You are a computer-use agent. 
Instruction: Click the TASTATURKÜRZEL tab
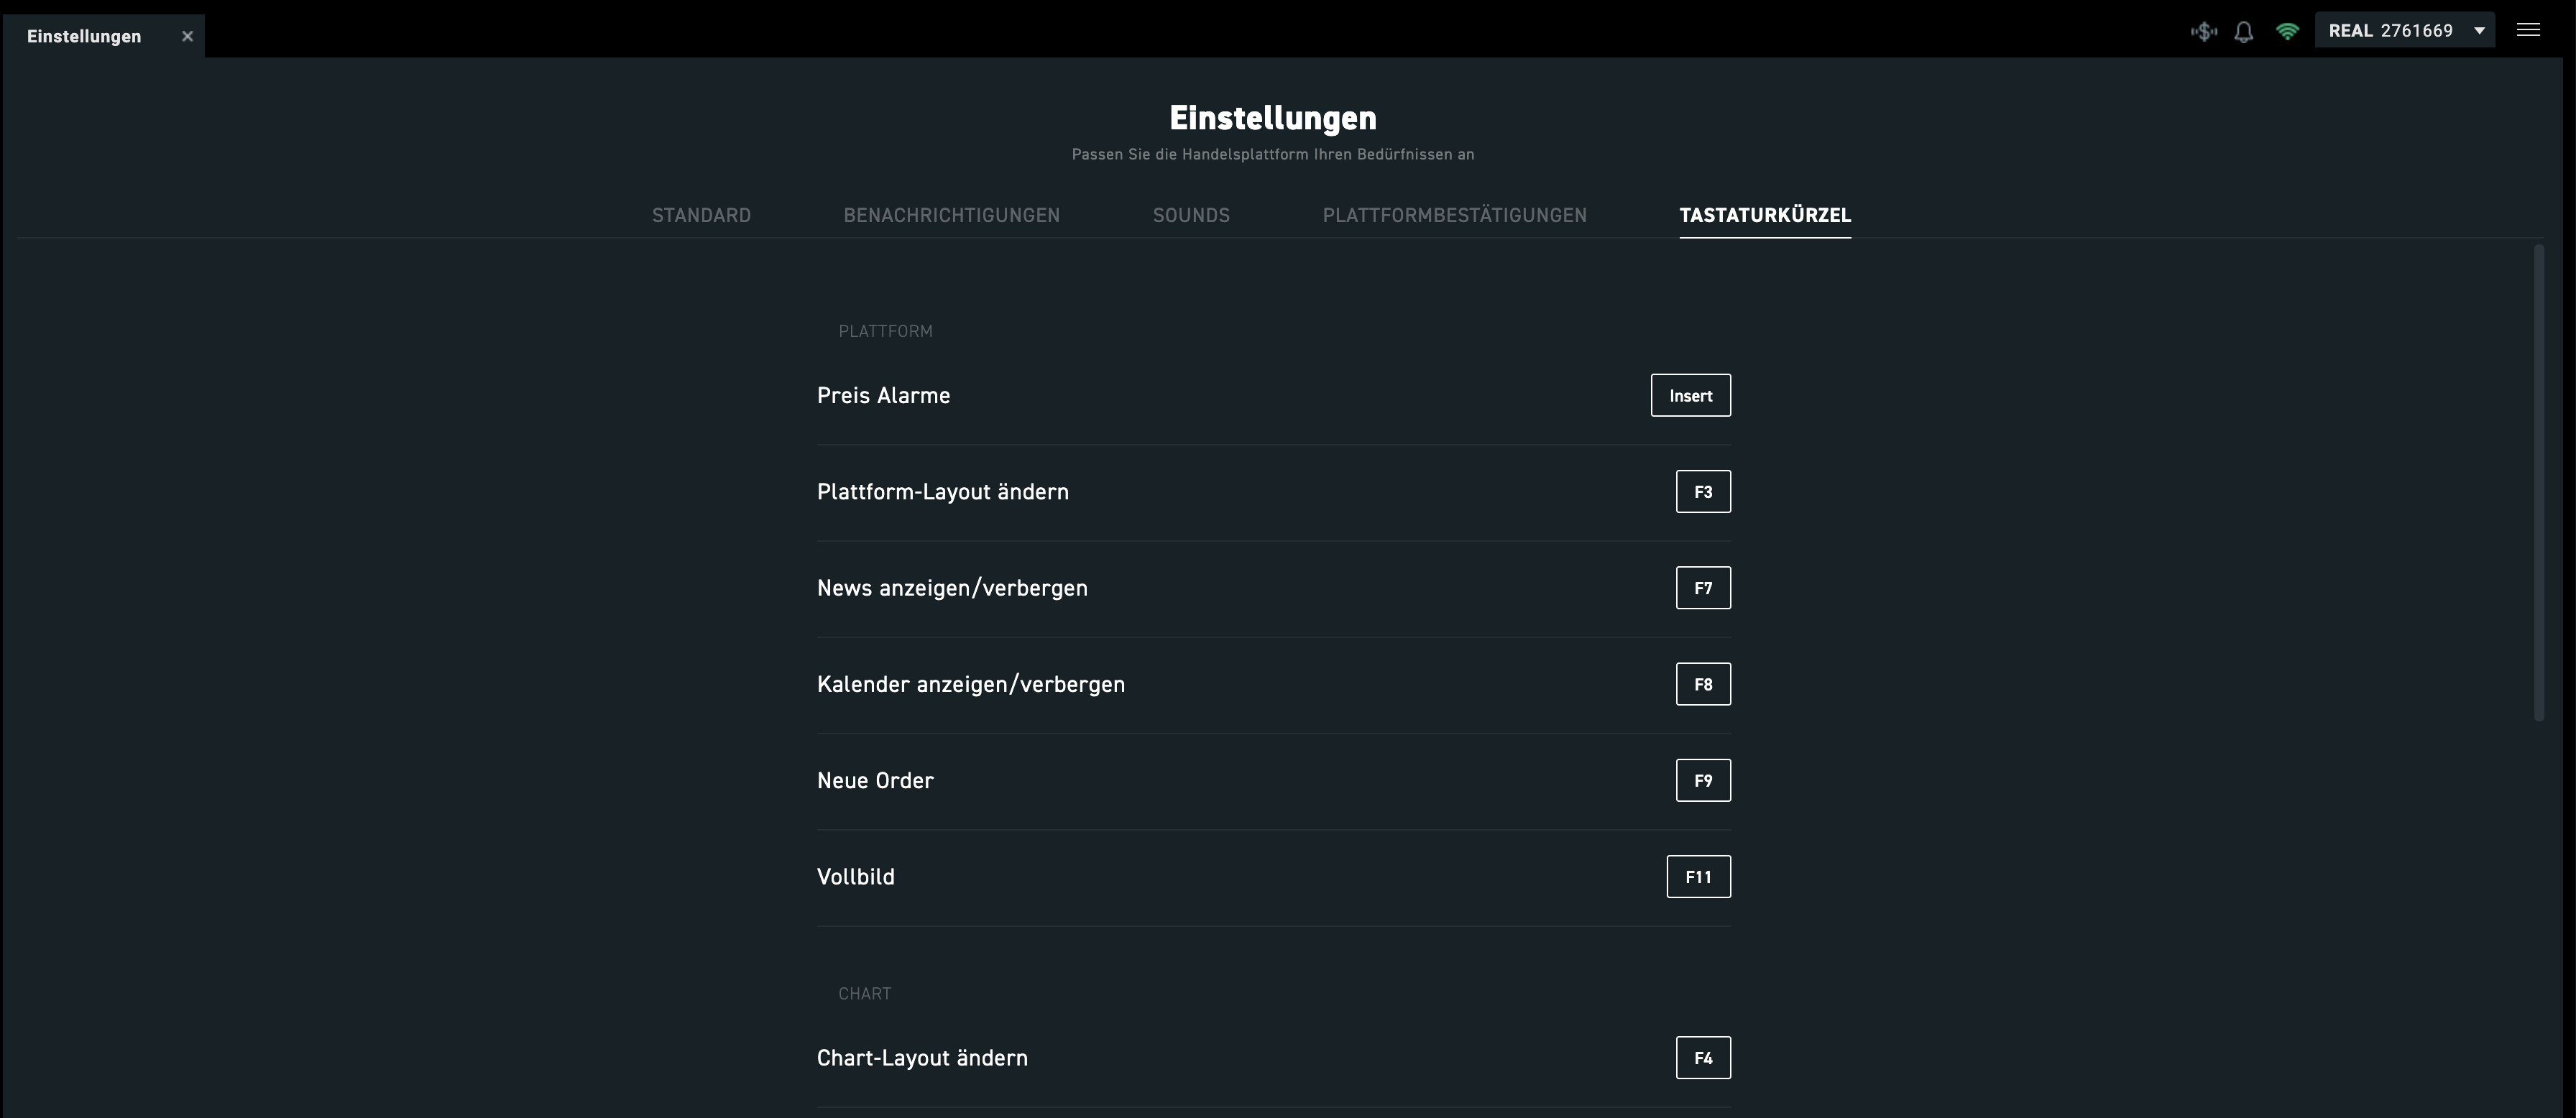pyautogui.click(x=1765, y=215)
